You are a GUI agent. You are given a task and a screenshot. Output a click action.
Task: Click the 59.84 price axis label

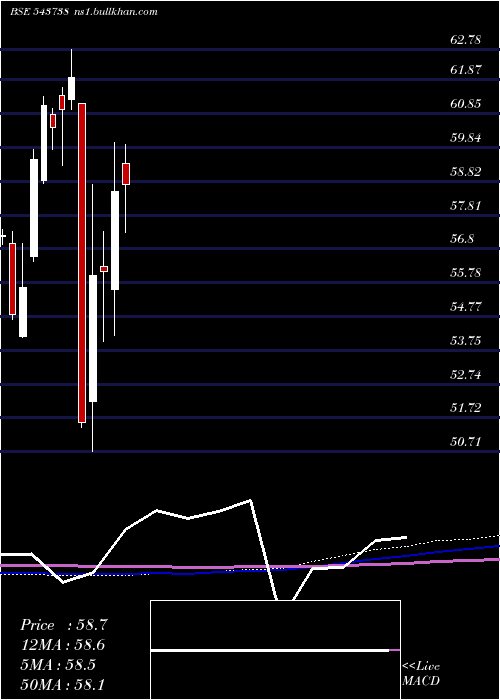(x=466, y=138)
